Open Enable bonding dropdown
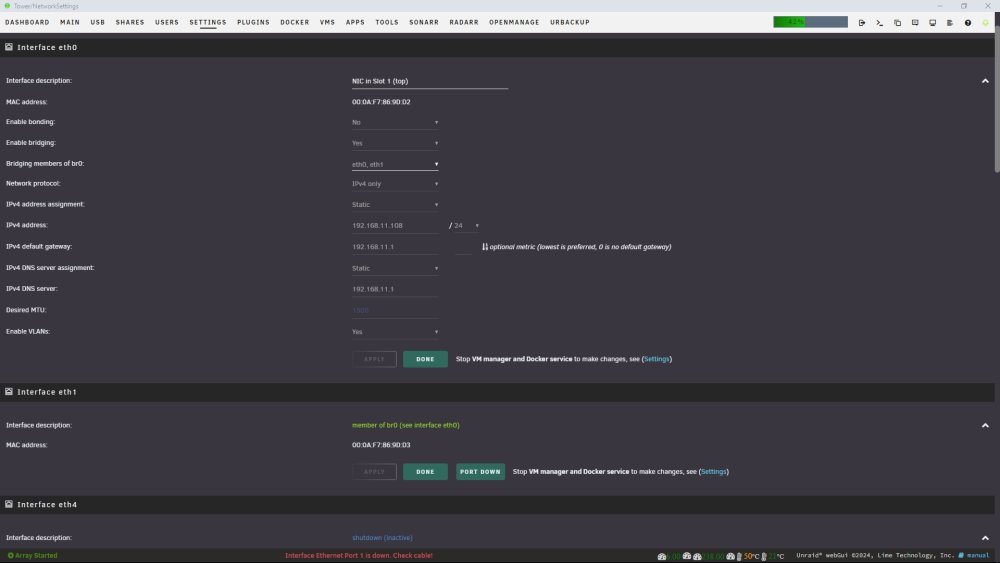Image resolution: width=1000 pixels, height=563 pixels. point(395,122)
